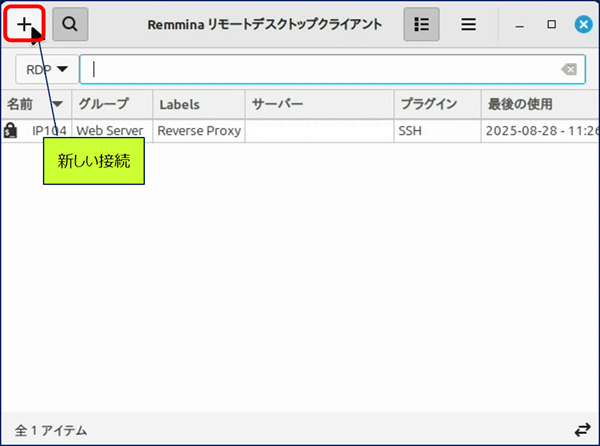Toggle the search bar magnifier button
This screenshot has width=600, height=446.
[x=70, y=24]
